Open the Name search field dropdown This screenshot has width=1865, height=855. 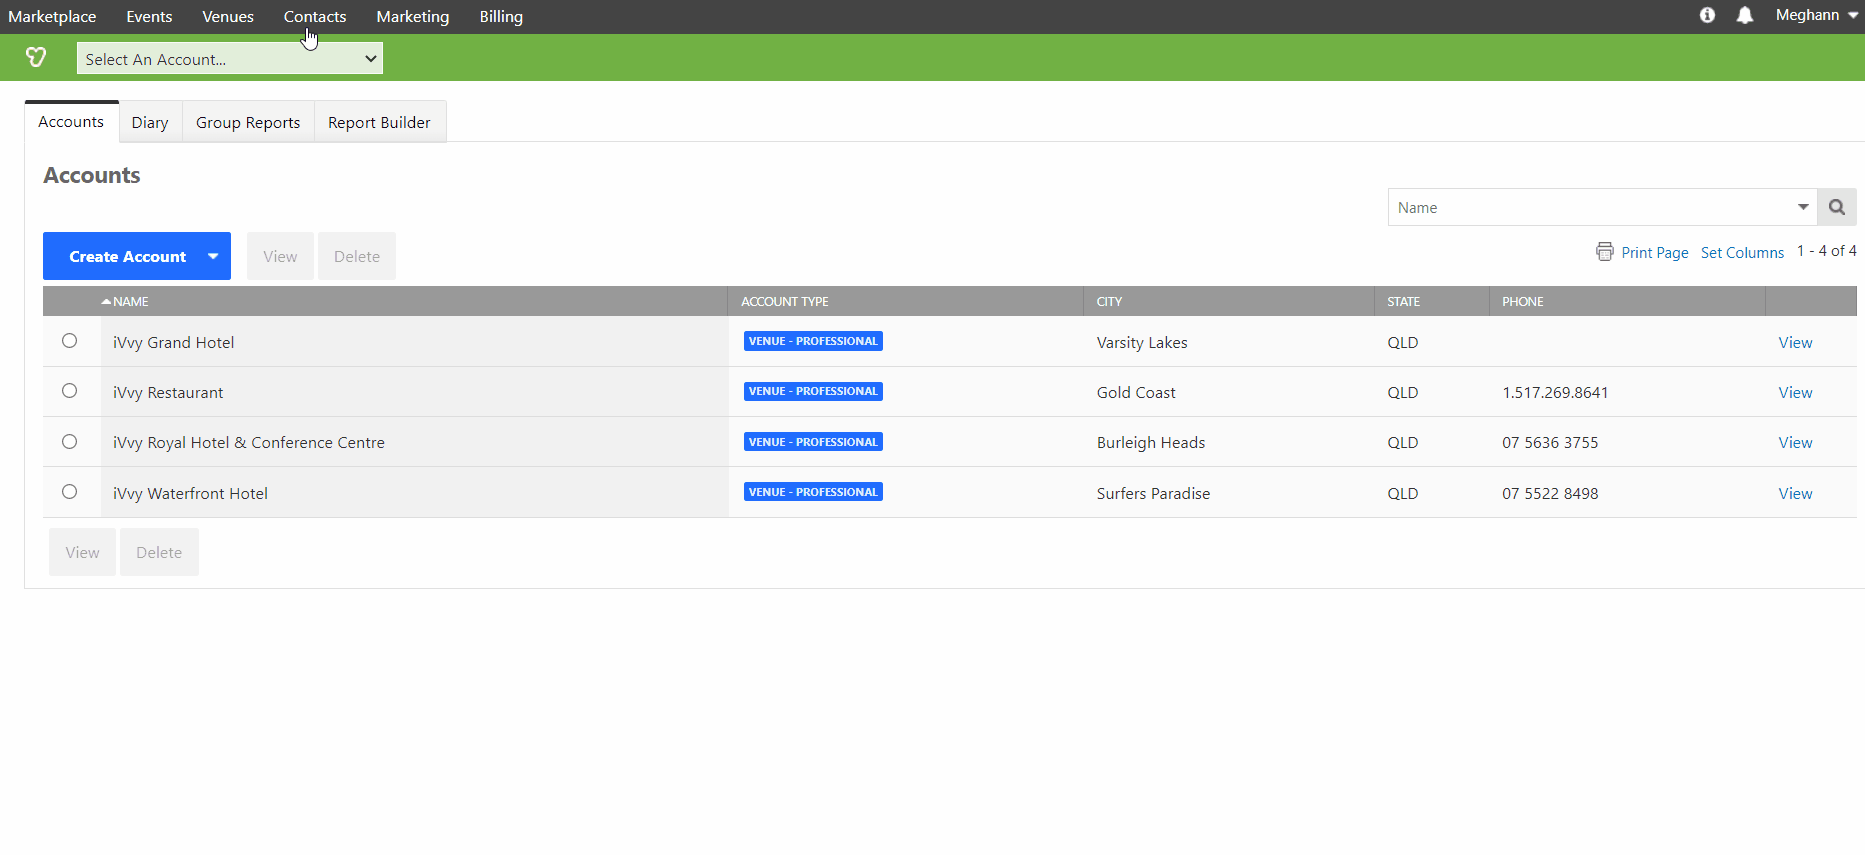click(1803, 207)
